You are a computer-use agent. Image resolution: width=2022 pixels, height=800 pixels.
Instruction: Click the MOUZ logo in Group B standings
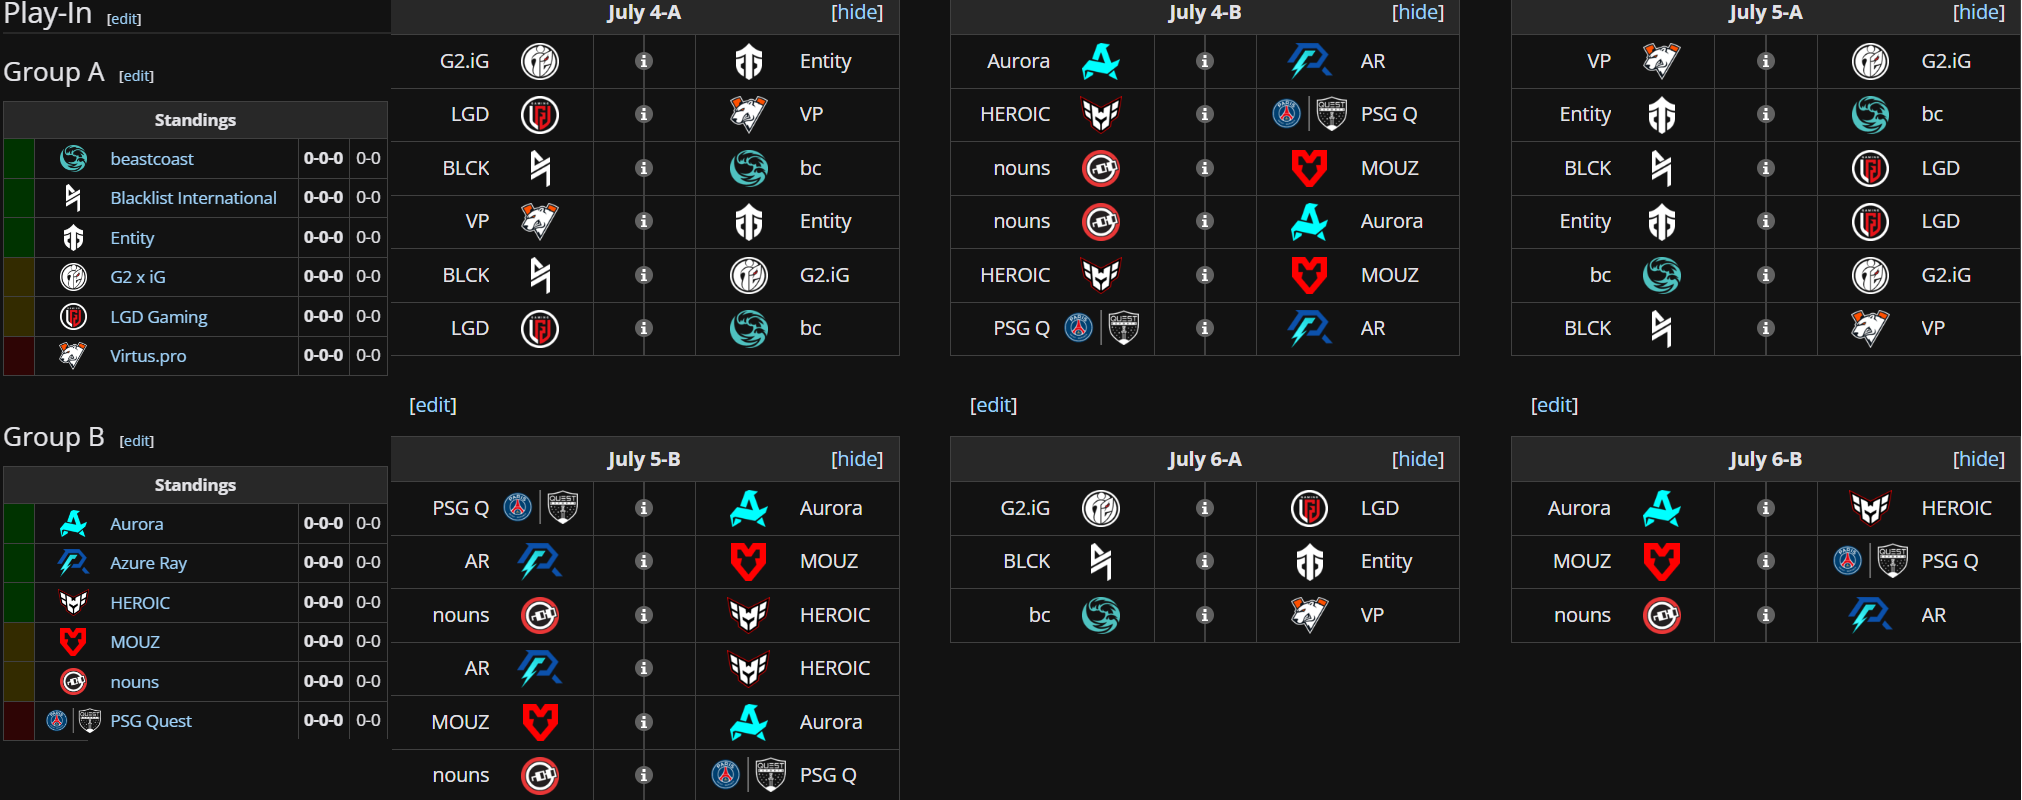(x=73, y=641)
